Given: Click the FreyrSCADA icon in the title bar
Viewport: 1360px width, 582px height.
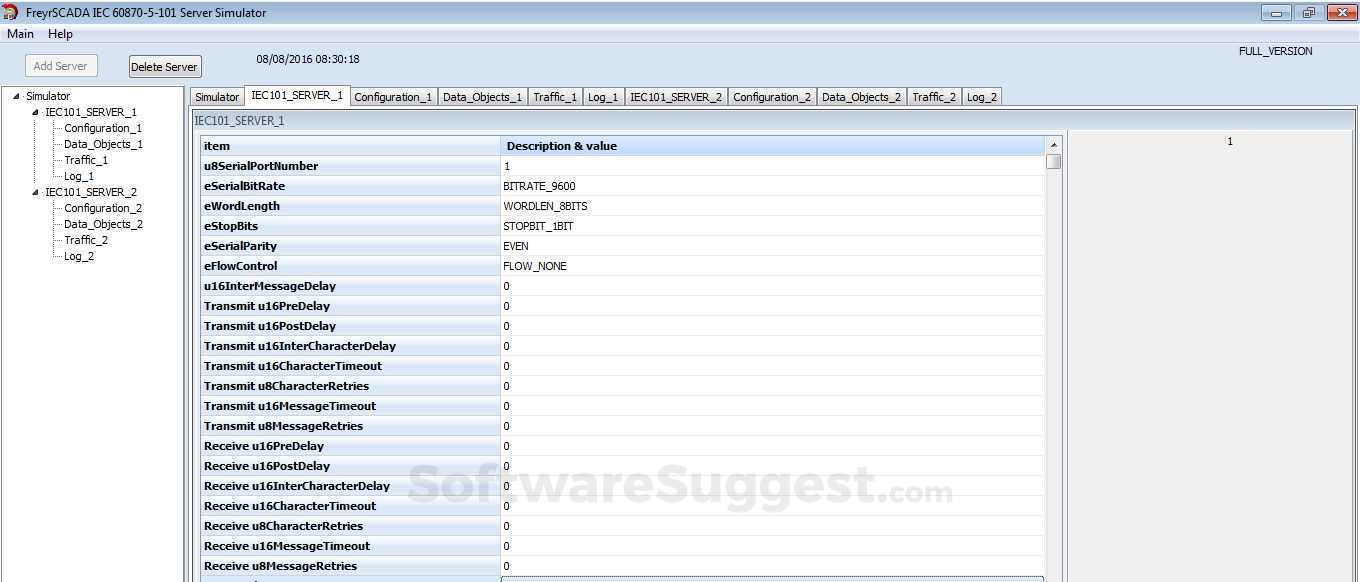Looking at the screenshot, I should tap(10, 12).
